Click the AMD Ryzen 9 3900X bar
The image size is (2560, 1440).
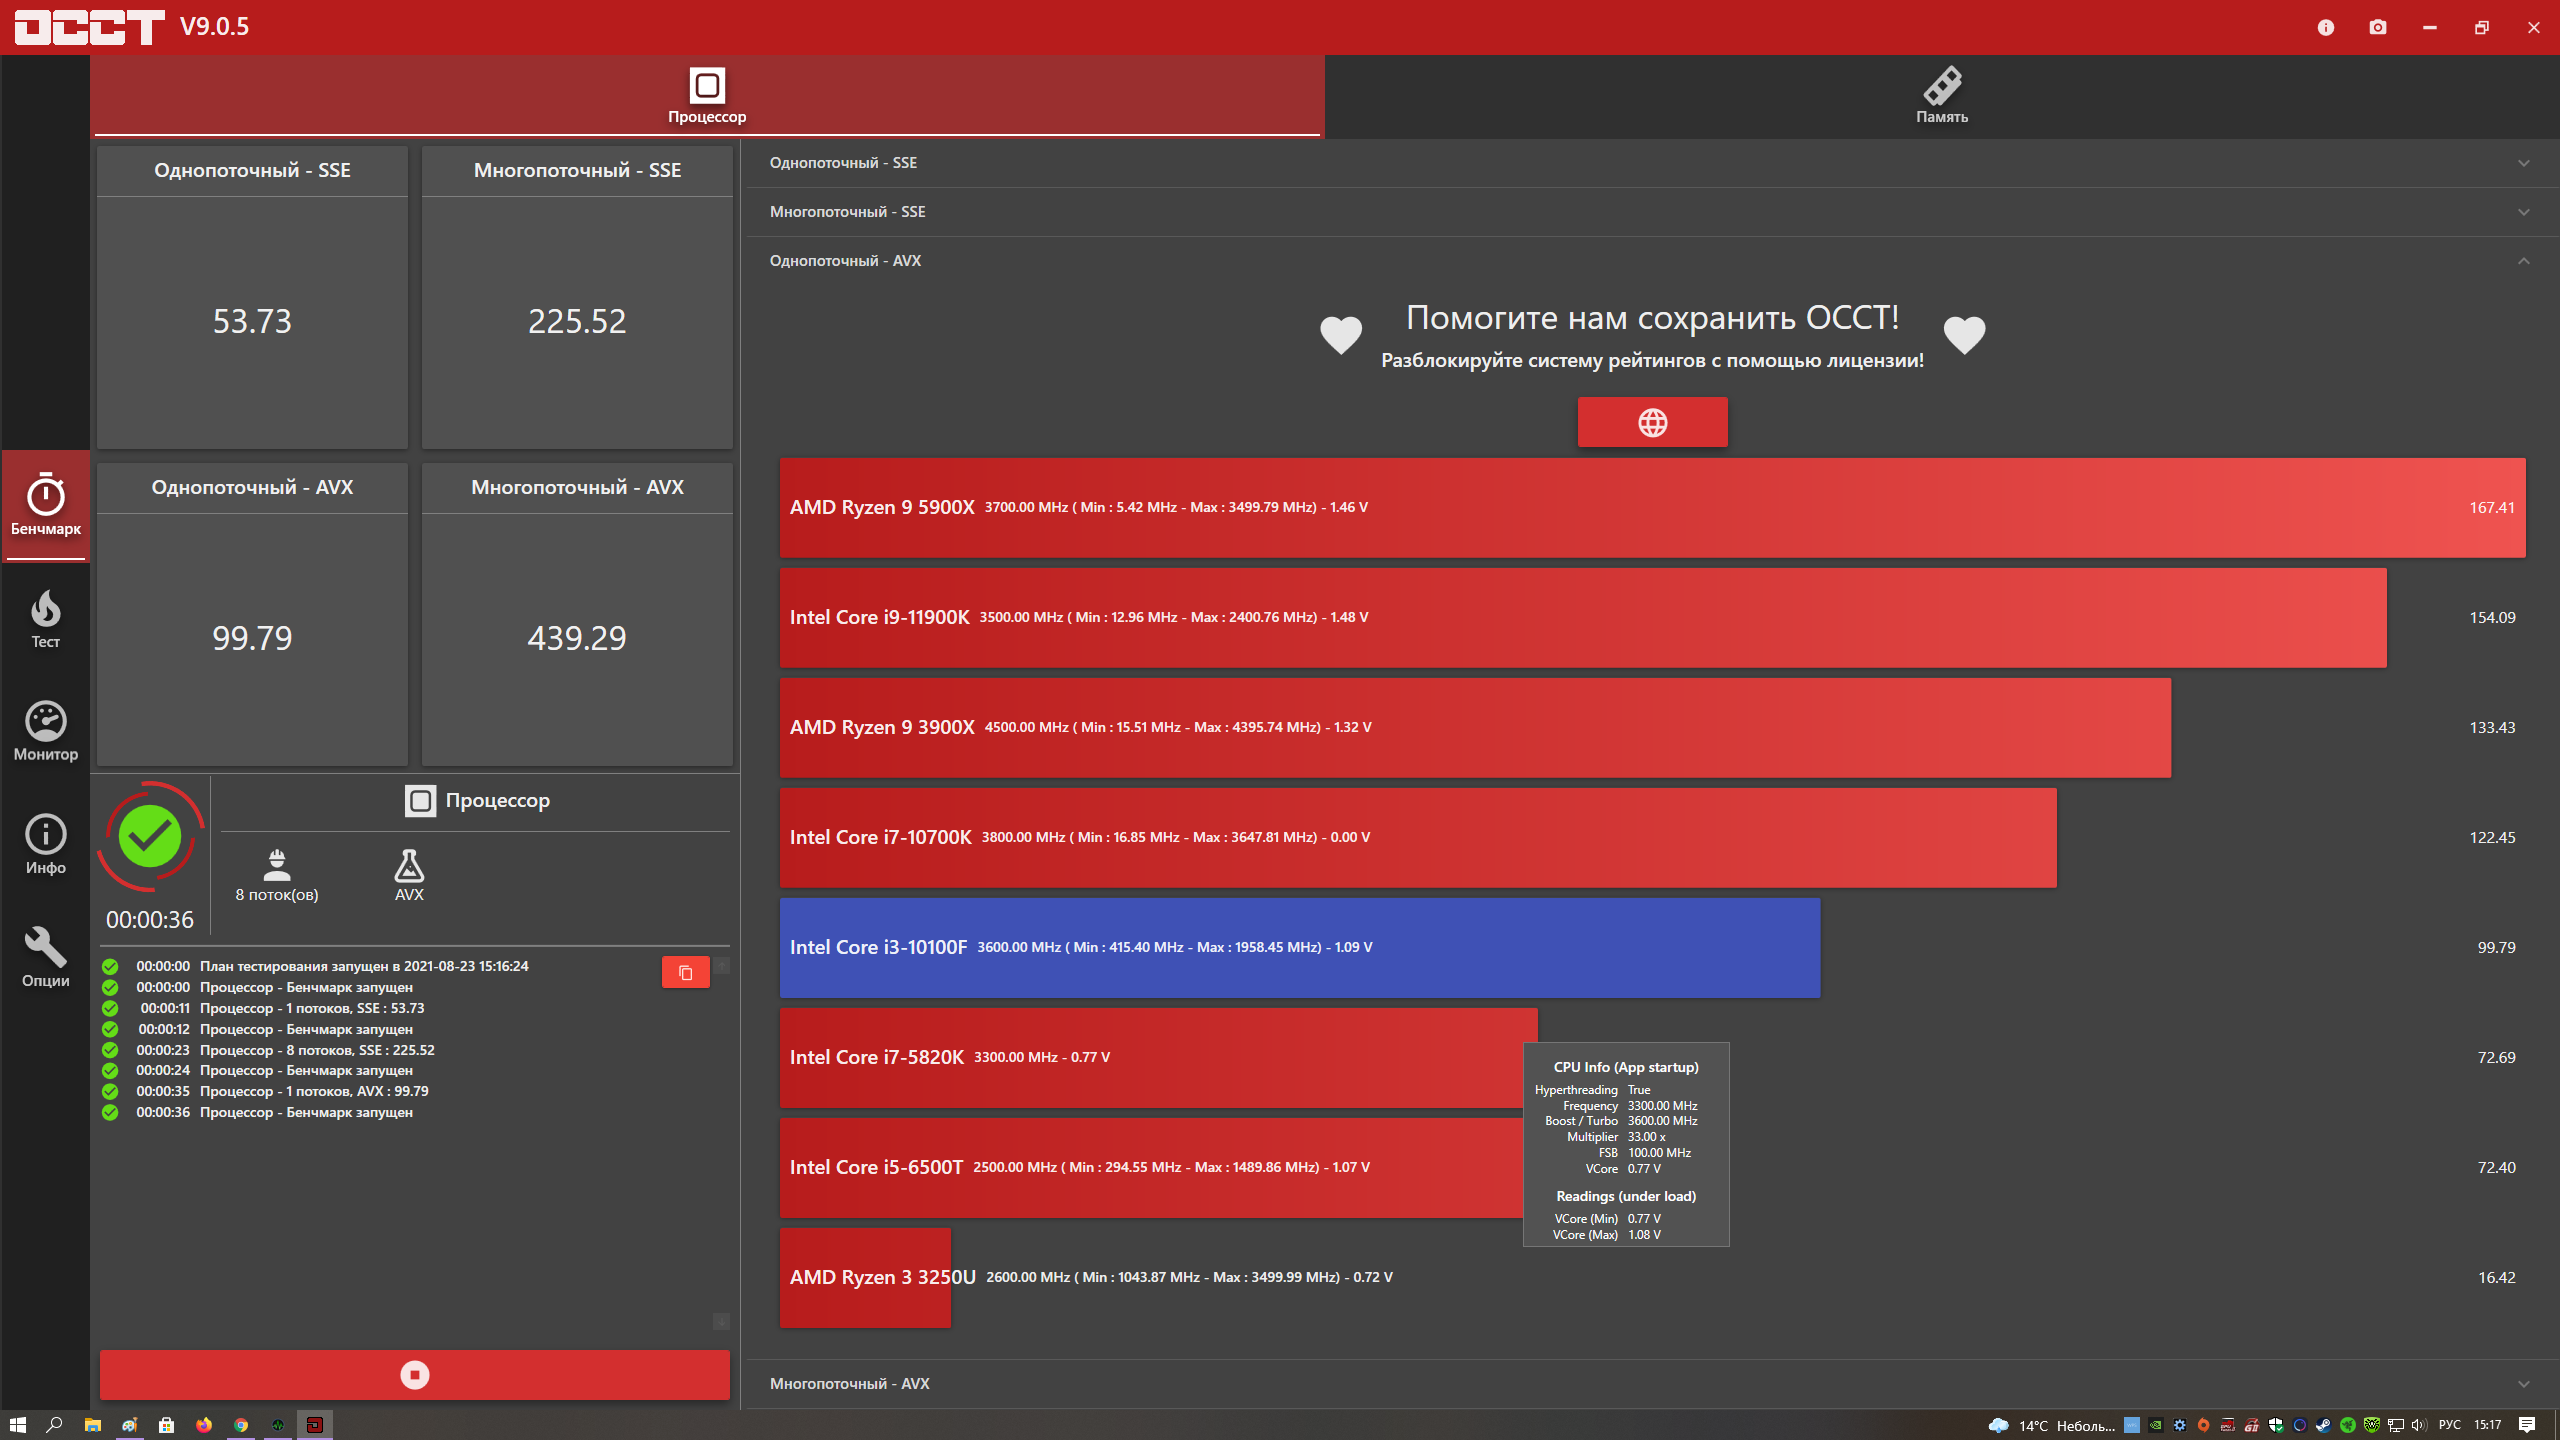coord(1475,728)
